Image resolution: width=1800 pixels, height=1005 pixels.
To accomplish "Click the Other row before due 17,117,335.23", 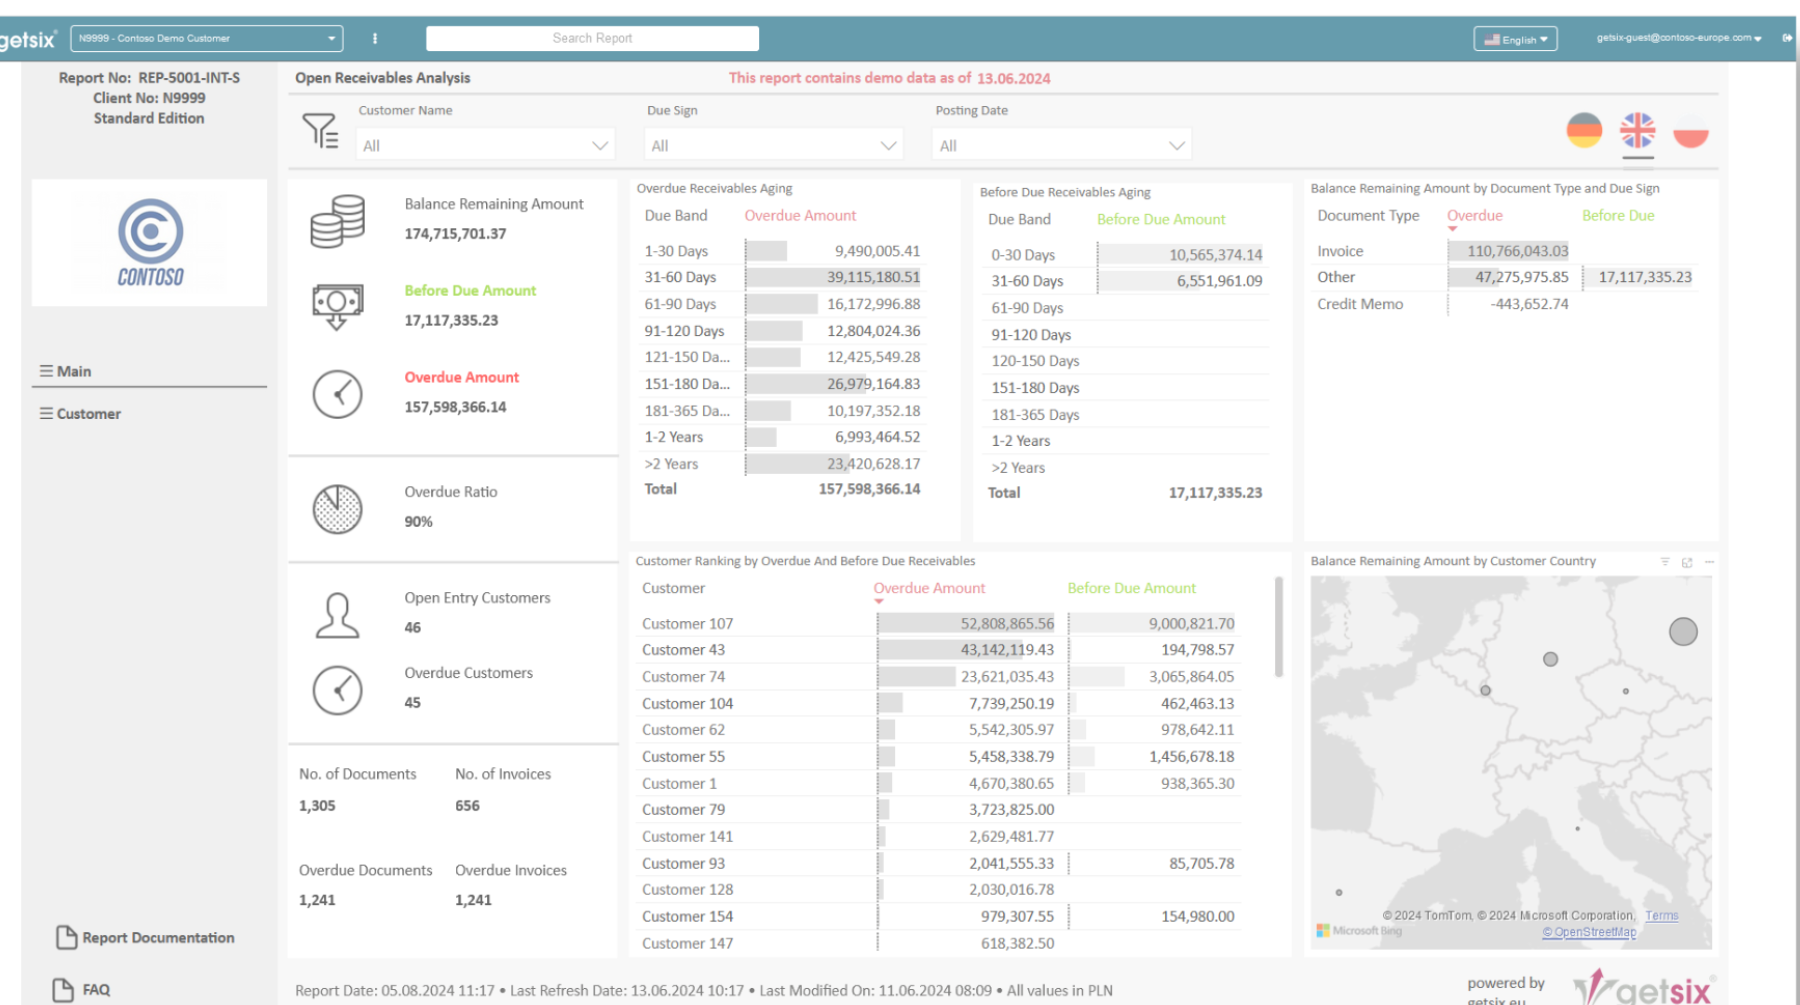I will click(1645, 278).
